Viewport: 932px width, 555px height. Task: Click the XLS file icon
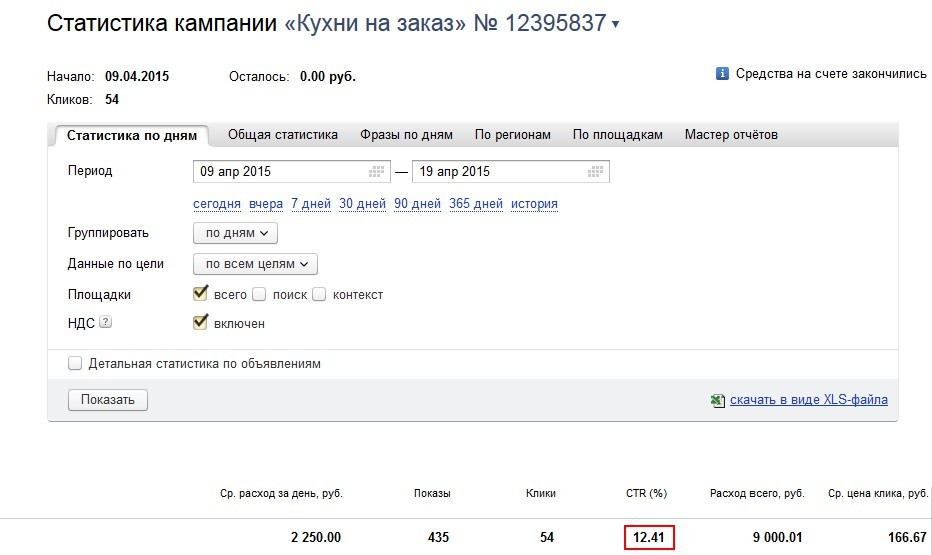click(717, 400)
